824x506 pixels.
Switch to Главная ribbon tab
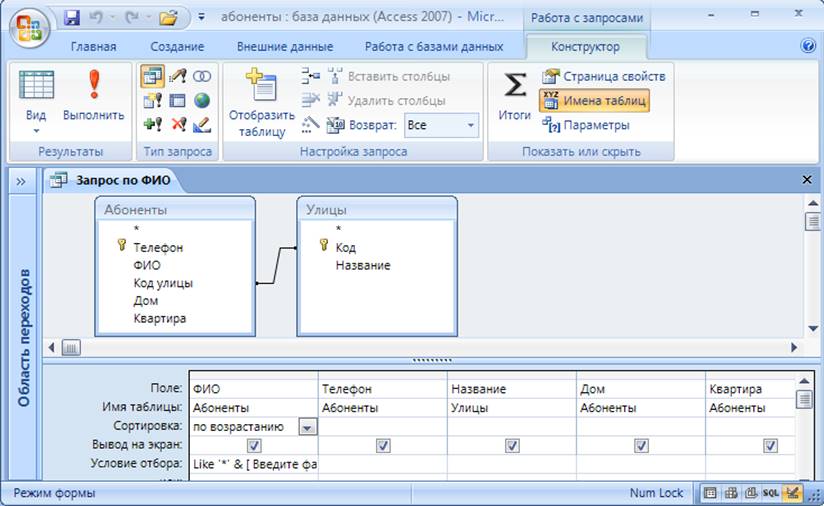pos(94,46)
